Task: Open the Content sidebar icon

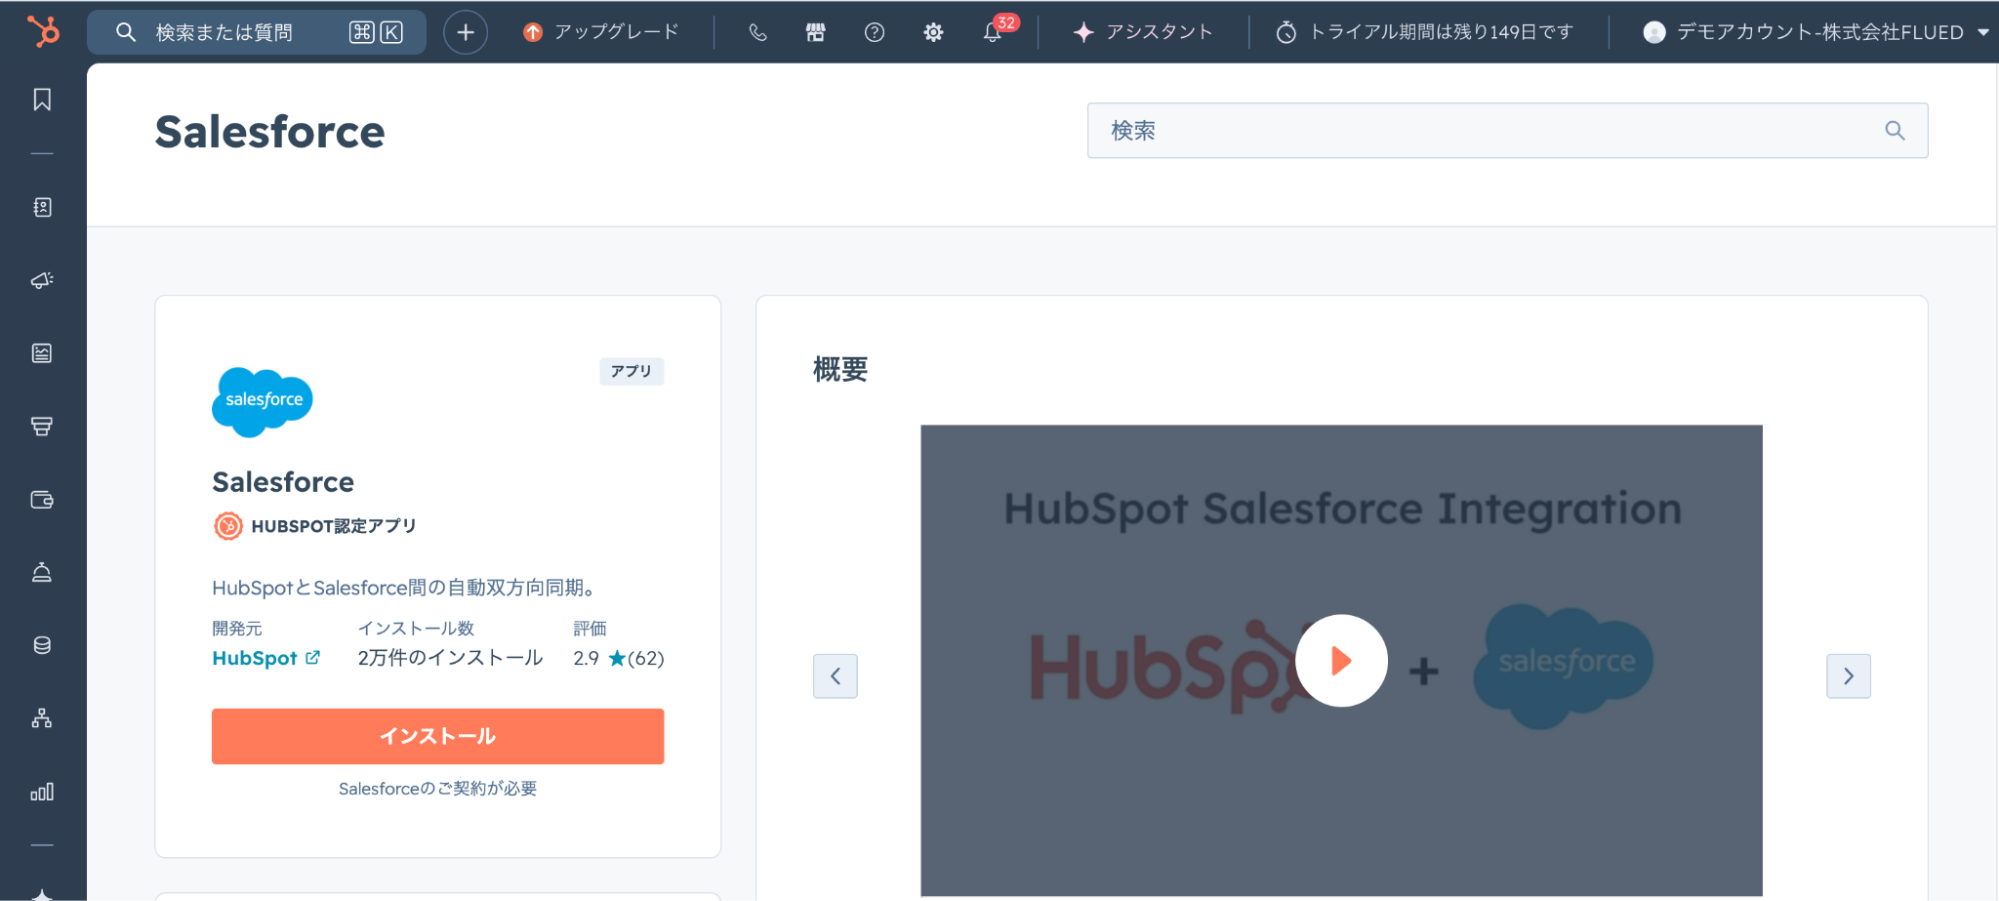Action: 42,353
